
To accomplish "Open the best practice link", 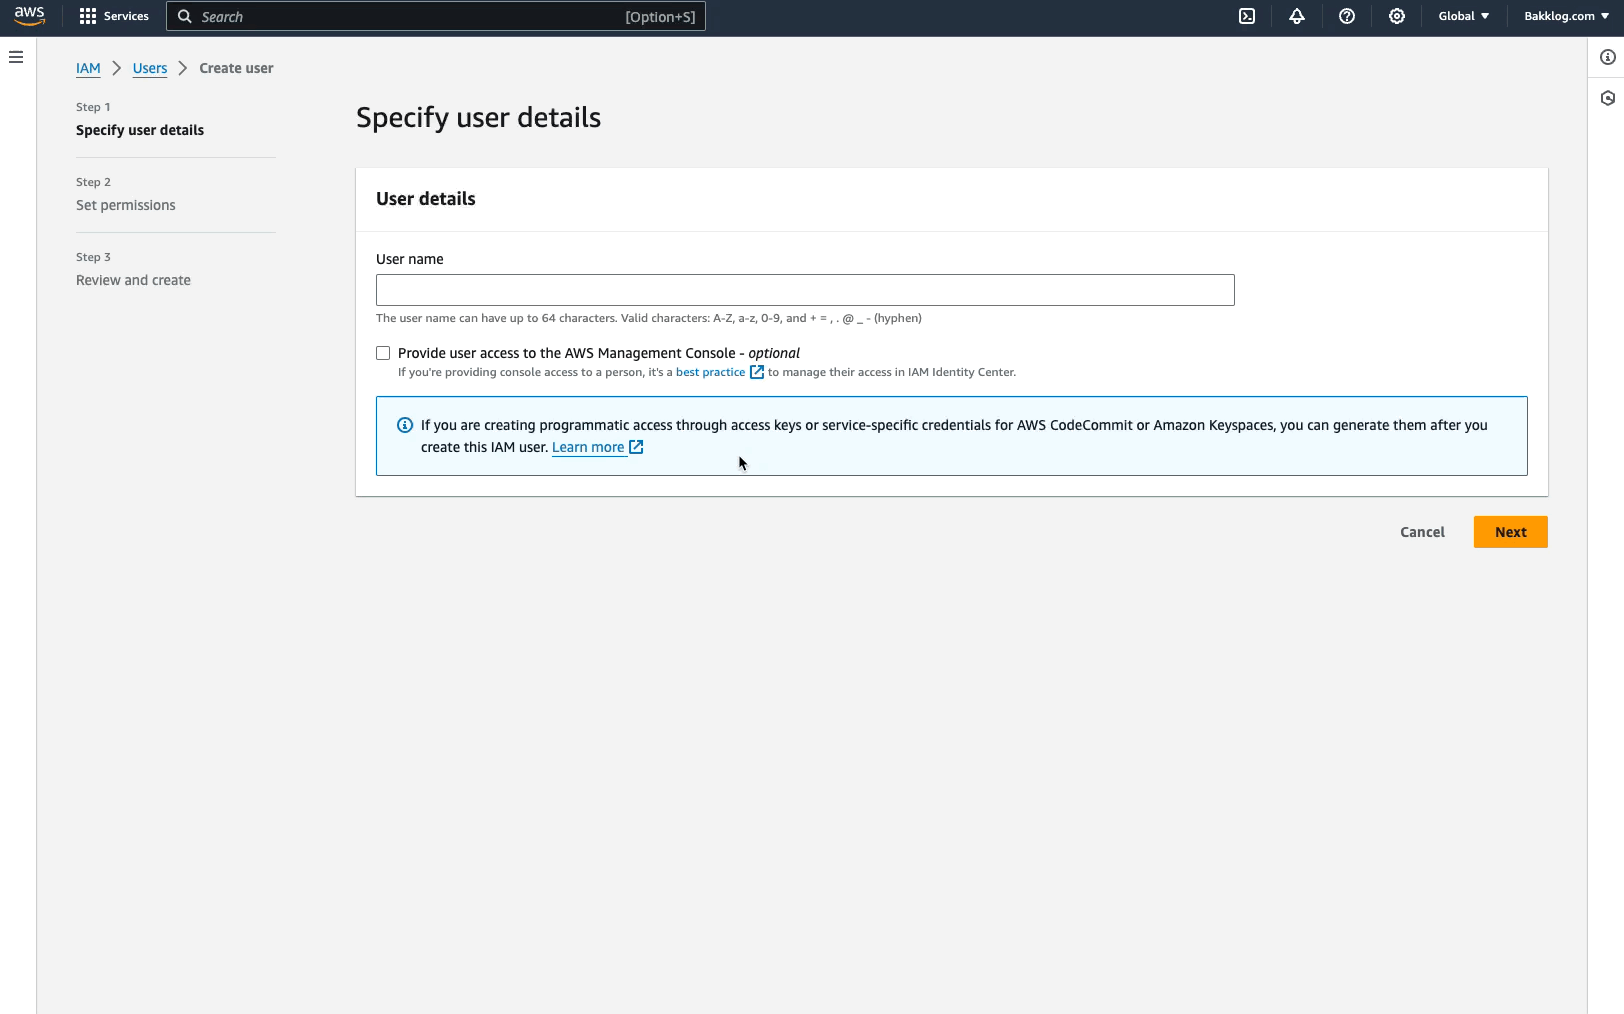I will pos(710,372).
